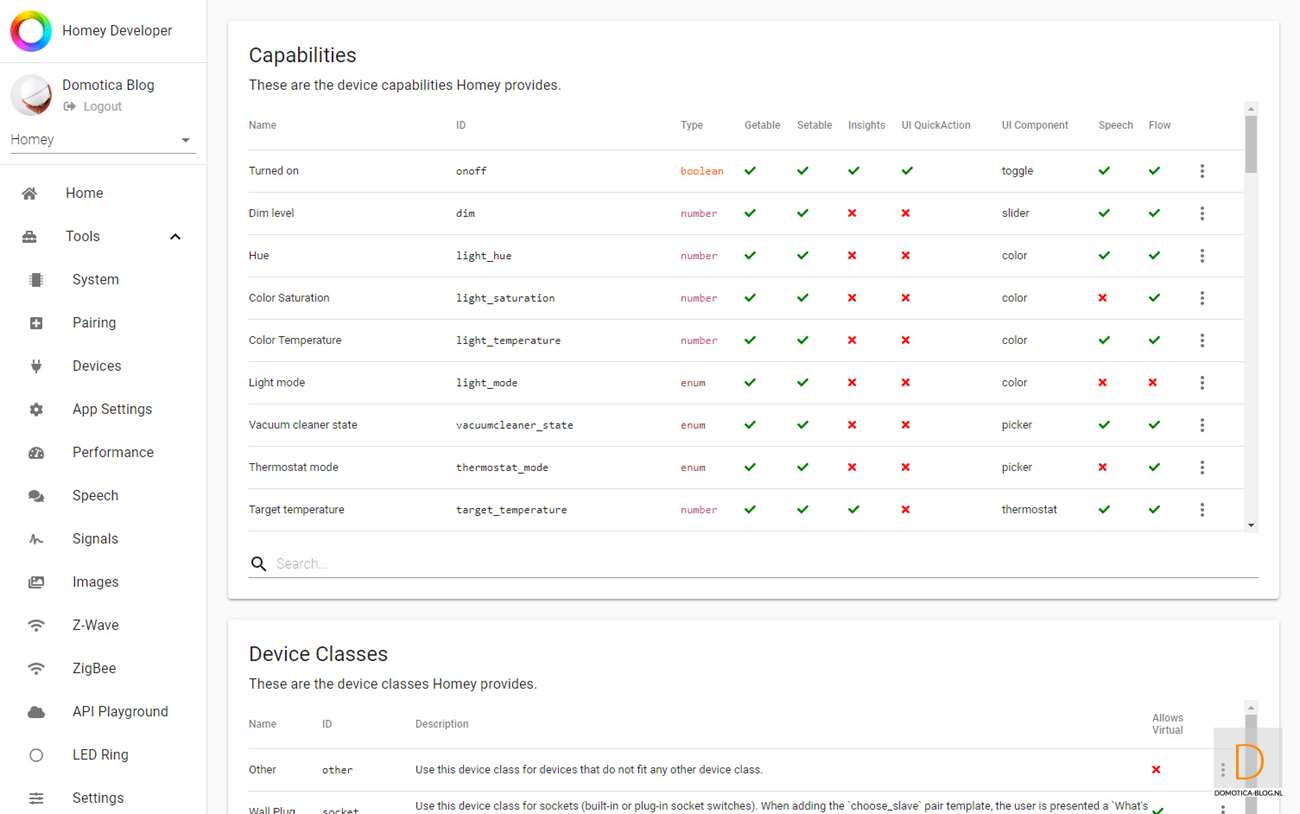Click the Capabilities table scrollbar down arrow
The height and width of the screenshot is (814, 1300).
coord(1250,525)
